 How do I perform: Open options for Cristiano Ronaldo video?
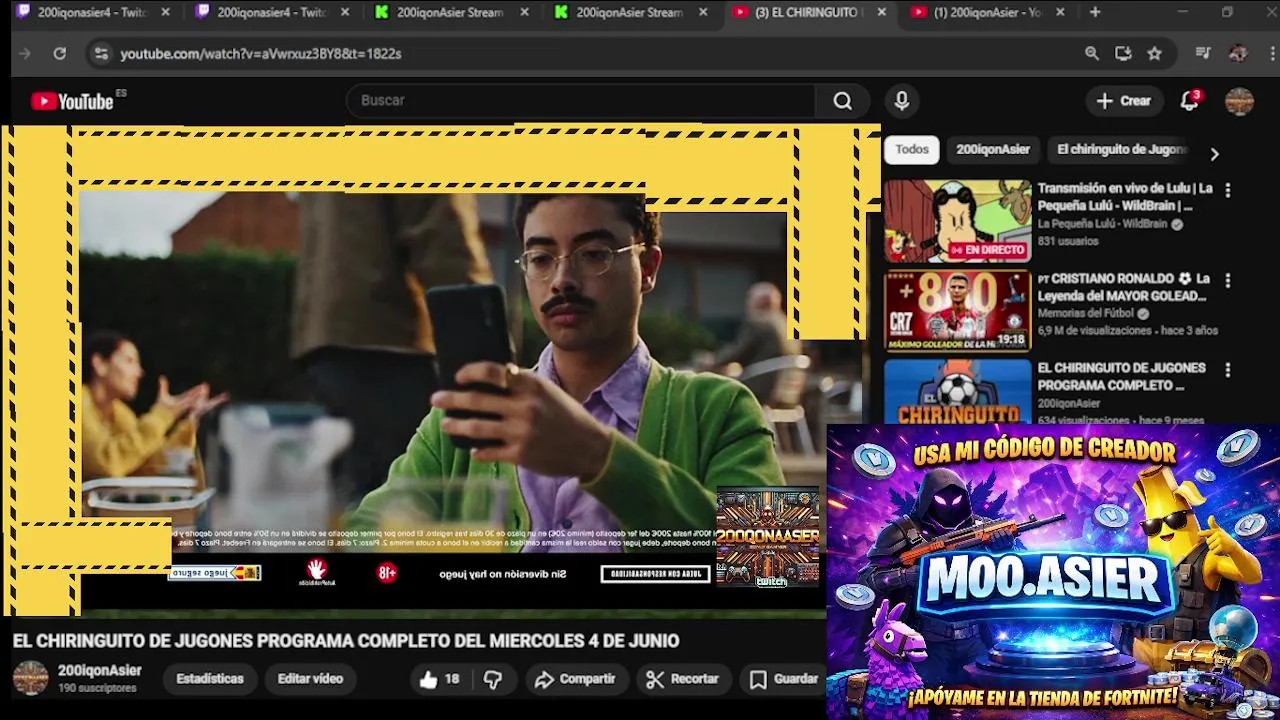pos(1228,281)
